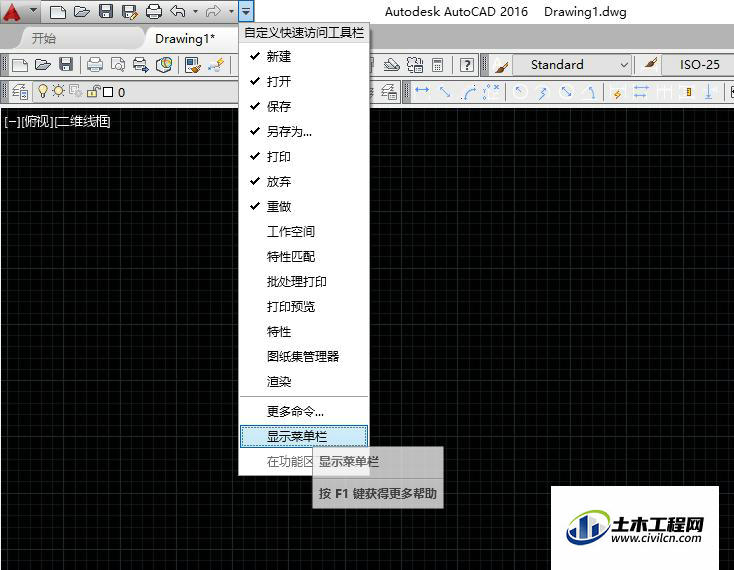Viewport: 734px width, 570px height.
Task: Select 特性 menu entry
Action: tap(303, 332)
